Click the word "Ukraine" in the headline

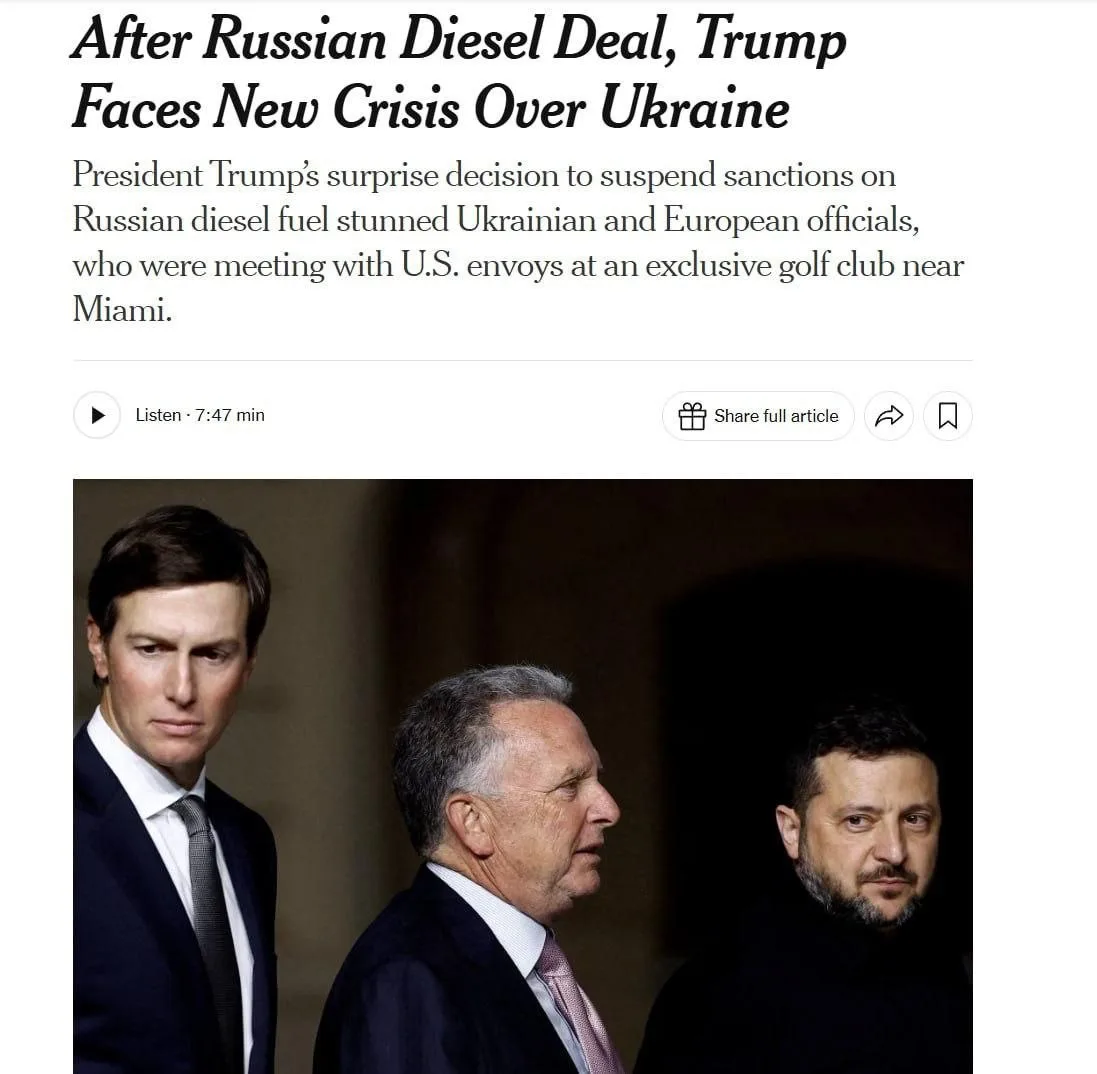pyautogui.click(x=695, y=108)
